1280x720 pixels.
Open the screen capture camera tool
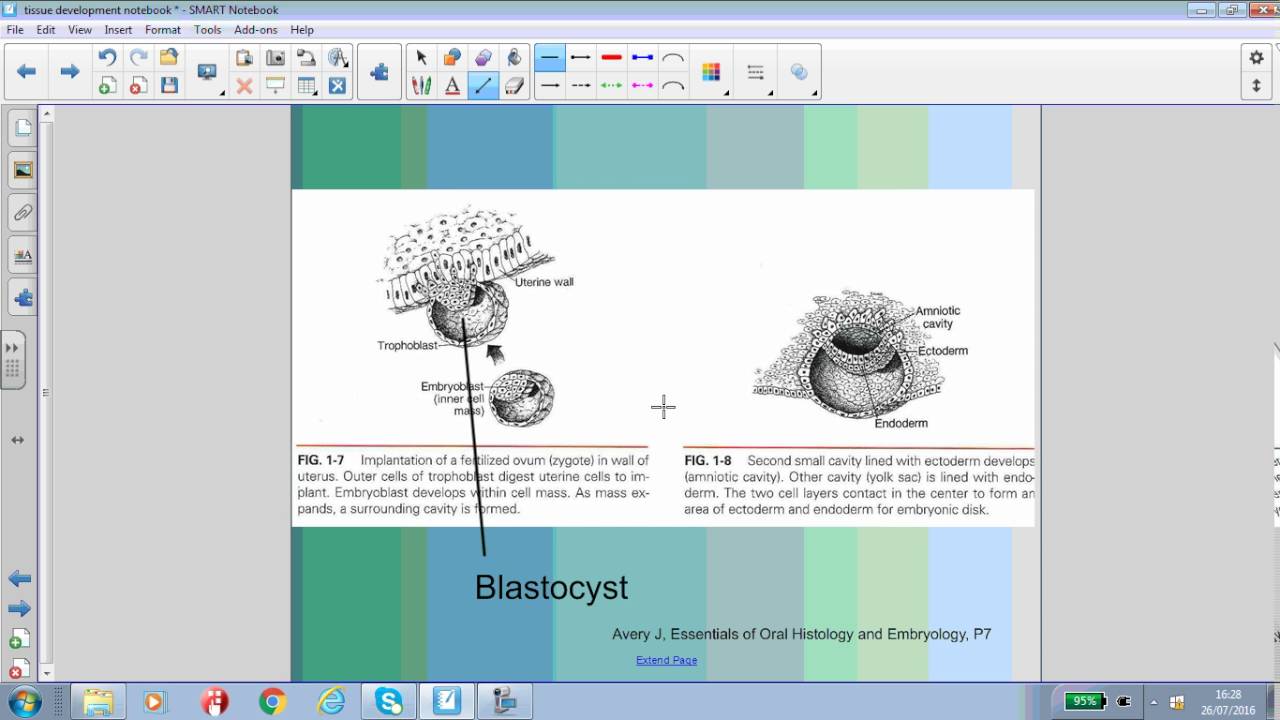click(275, 58)
